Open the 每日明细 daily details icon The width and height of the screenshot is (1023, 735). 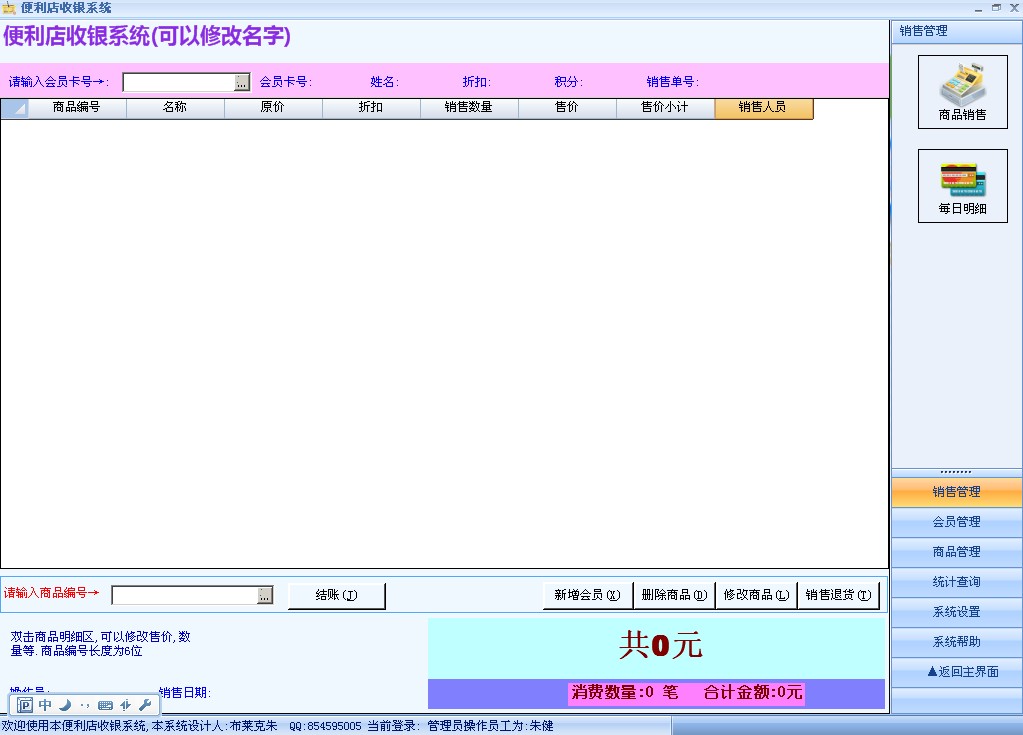(962, 186)
